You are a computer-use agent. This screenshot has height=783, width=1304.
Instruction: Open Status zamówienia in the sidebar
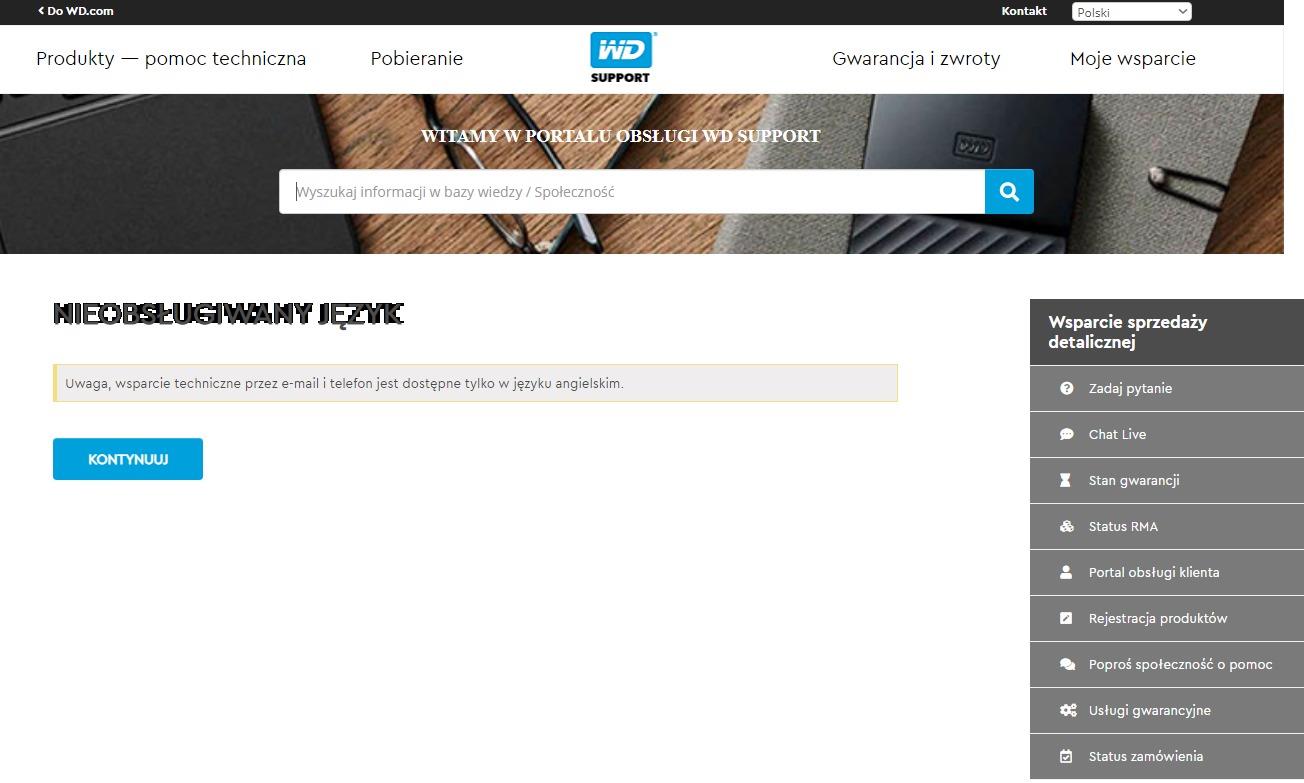(x=1167, y=756)
